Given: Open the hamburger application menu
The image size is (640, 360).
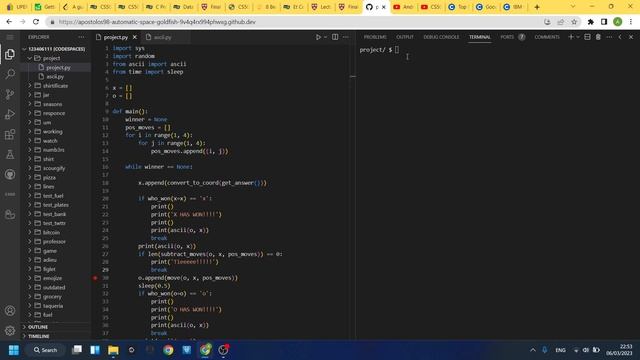Looking at the screenshot, I should 10,37.
